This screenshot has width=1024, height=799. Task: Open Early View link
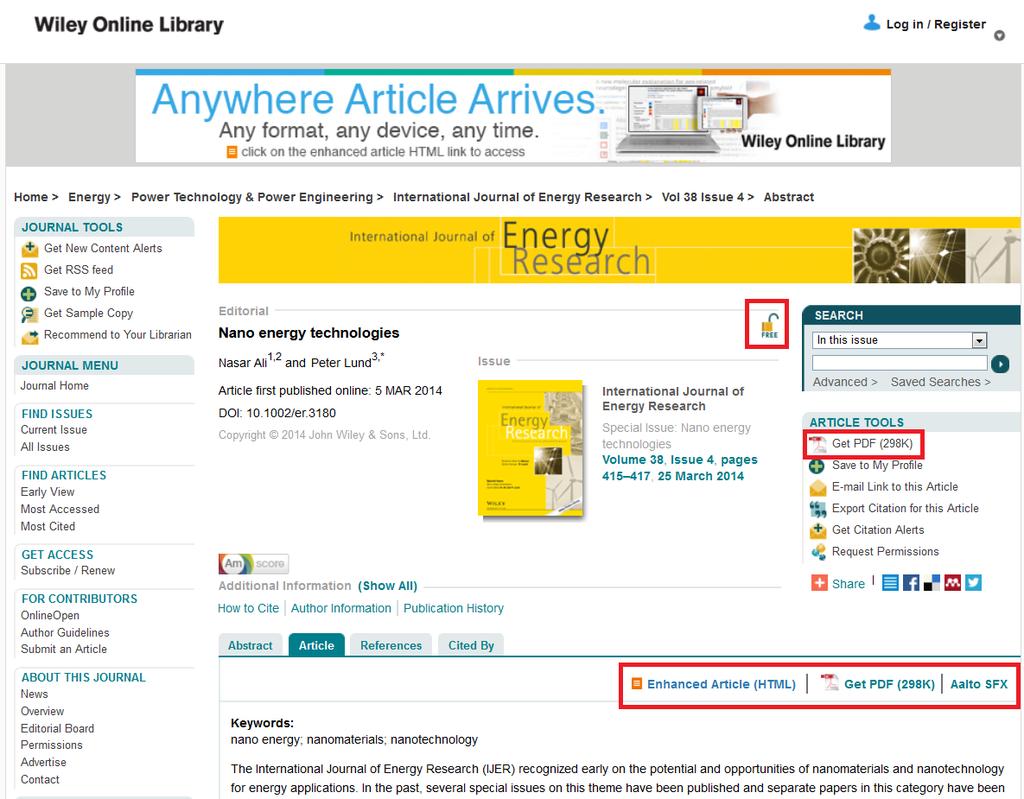tap(47, 492)
